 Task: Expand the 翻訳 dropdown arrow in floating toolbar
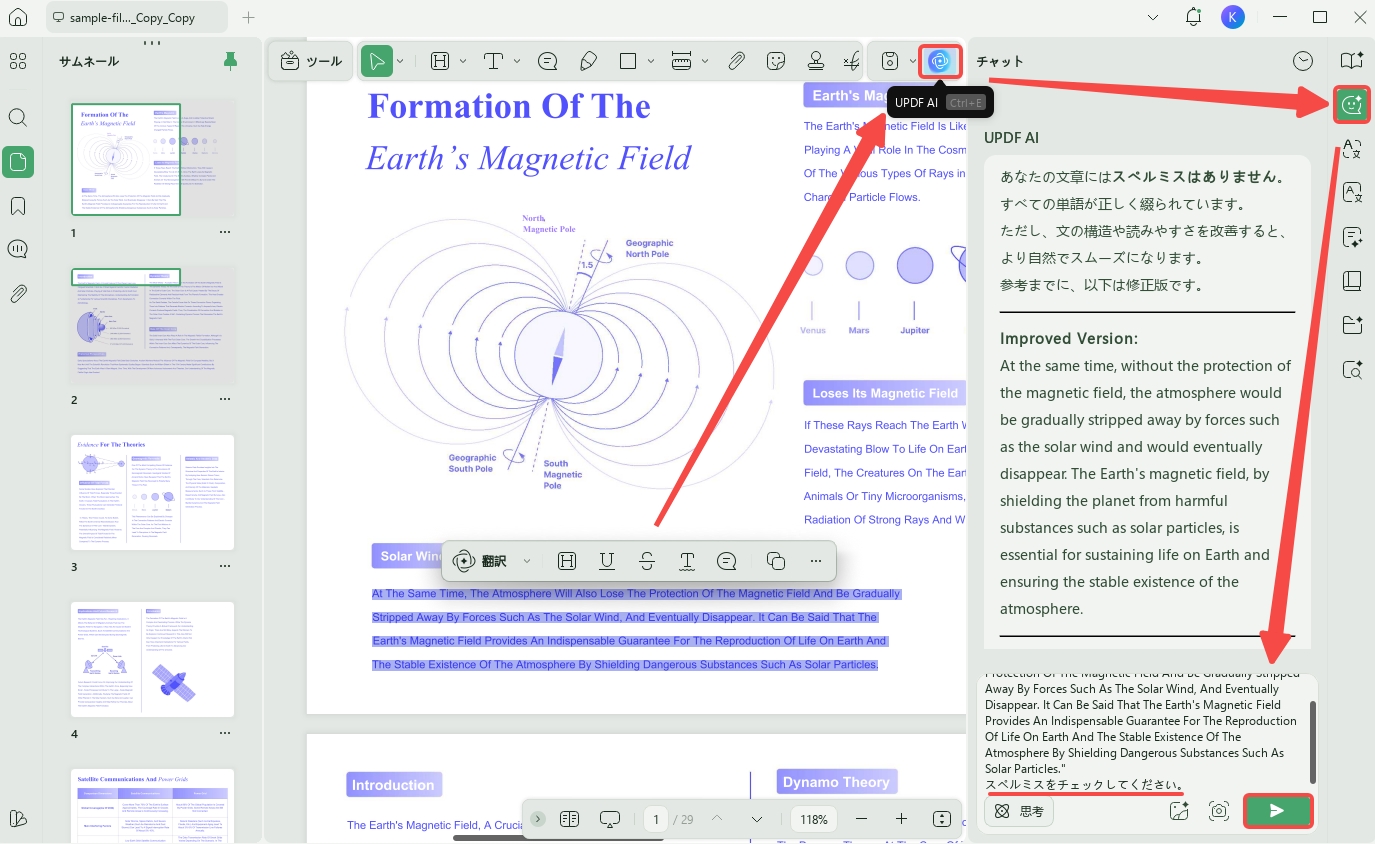point(527,561)
